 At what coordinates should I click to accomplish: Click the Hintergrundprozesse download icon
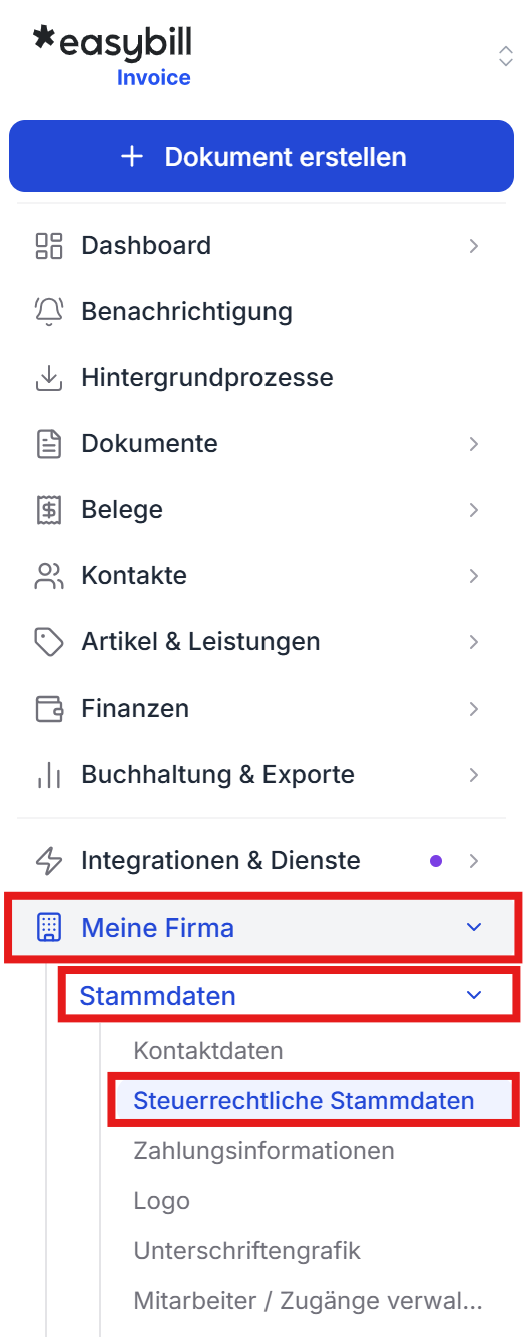pyautogui.click(x=48, y=378)
